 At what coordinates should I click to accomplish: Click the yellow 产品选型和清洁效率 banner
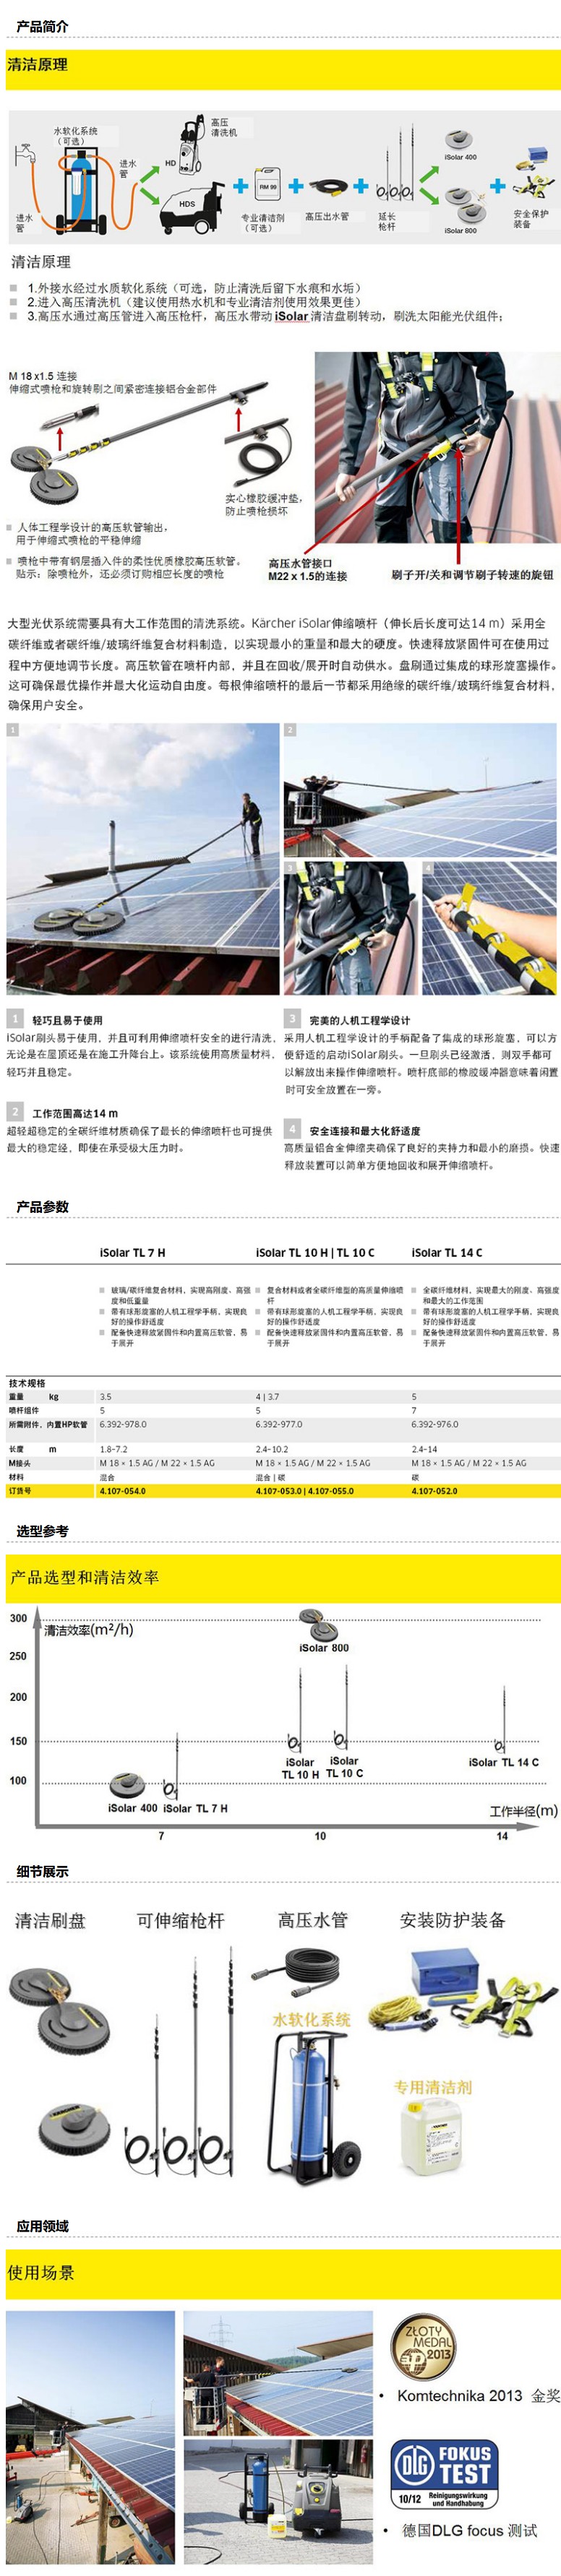pyautogui.click(x=283, y=1577)
